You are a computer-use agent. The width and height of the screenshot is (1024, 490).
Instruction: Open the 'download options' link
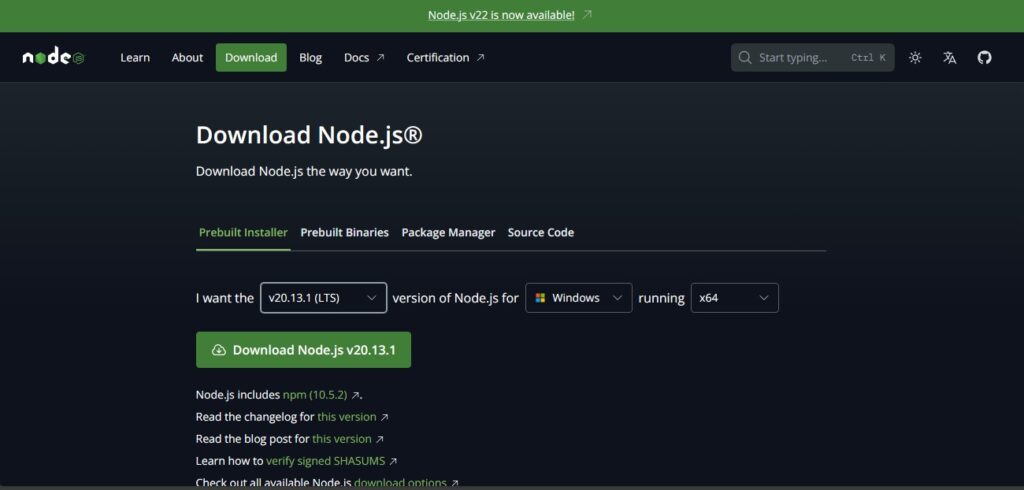400,483
